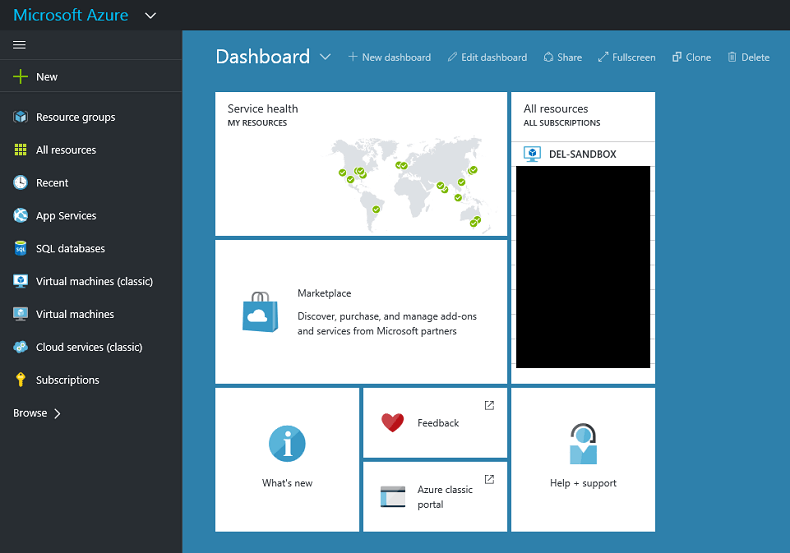Click the Feedback heart icon

(392, 423)
